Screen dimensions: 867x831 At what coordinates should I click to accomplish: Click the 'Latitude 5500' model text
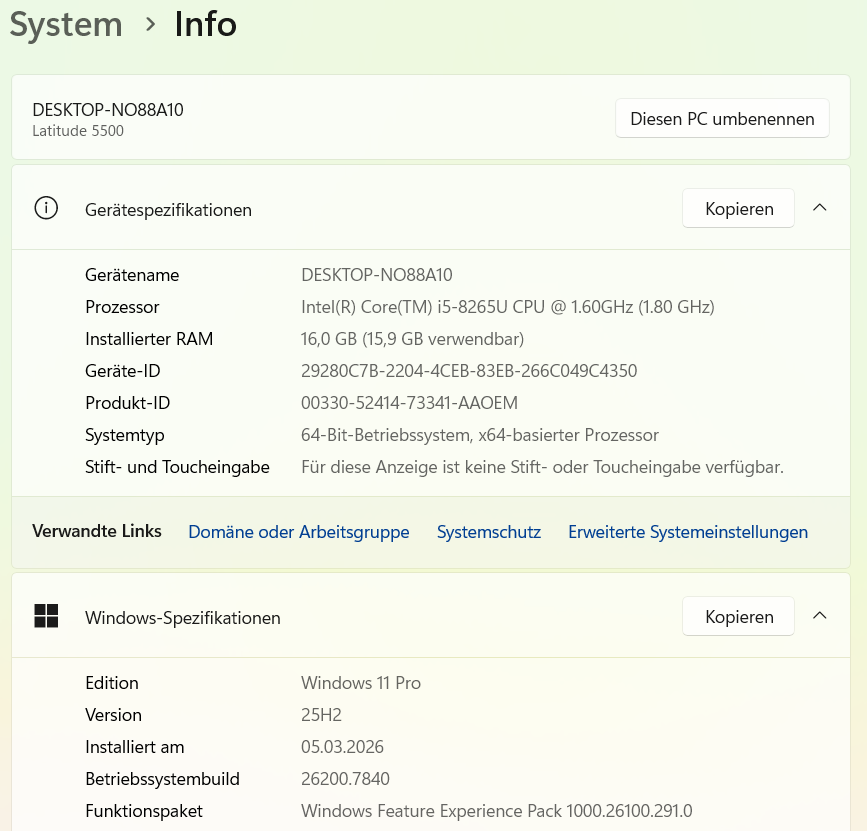[x=78, y=131]
